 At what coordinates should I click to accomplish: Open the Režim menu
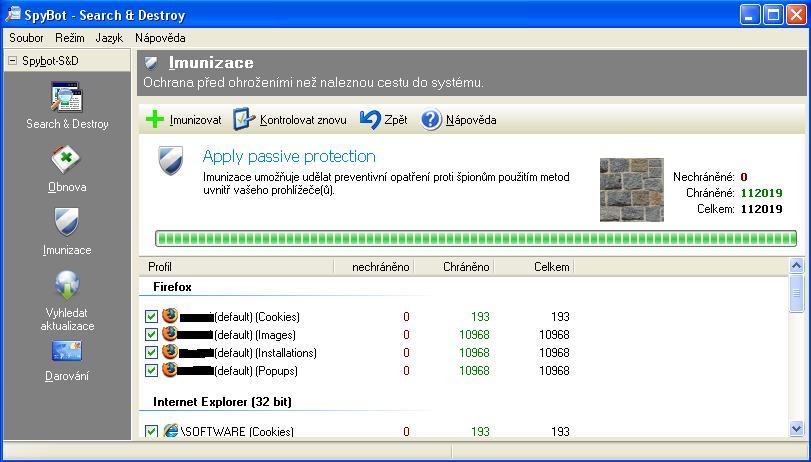pos(70,38)
